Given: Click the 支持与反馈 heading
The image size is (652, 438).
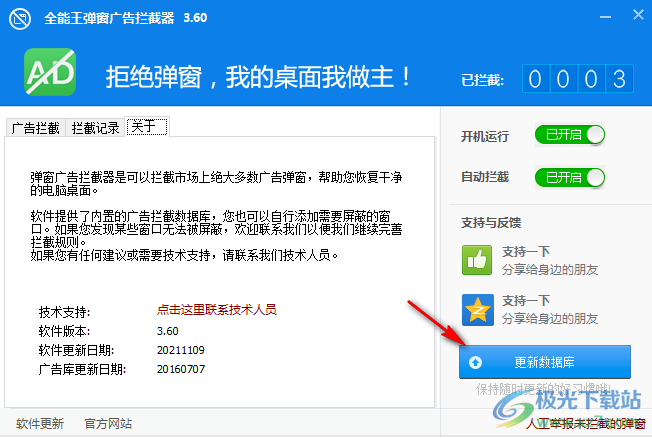Looking at the screenshot, I should click(491, 223).
